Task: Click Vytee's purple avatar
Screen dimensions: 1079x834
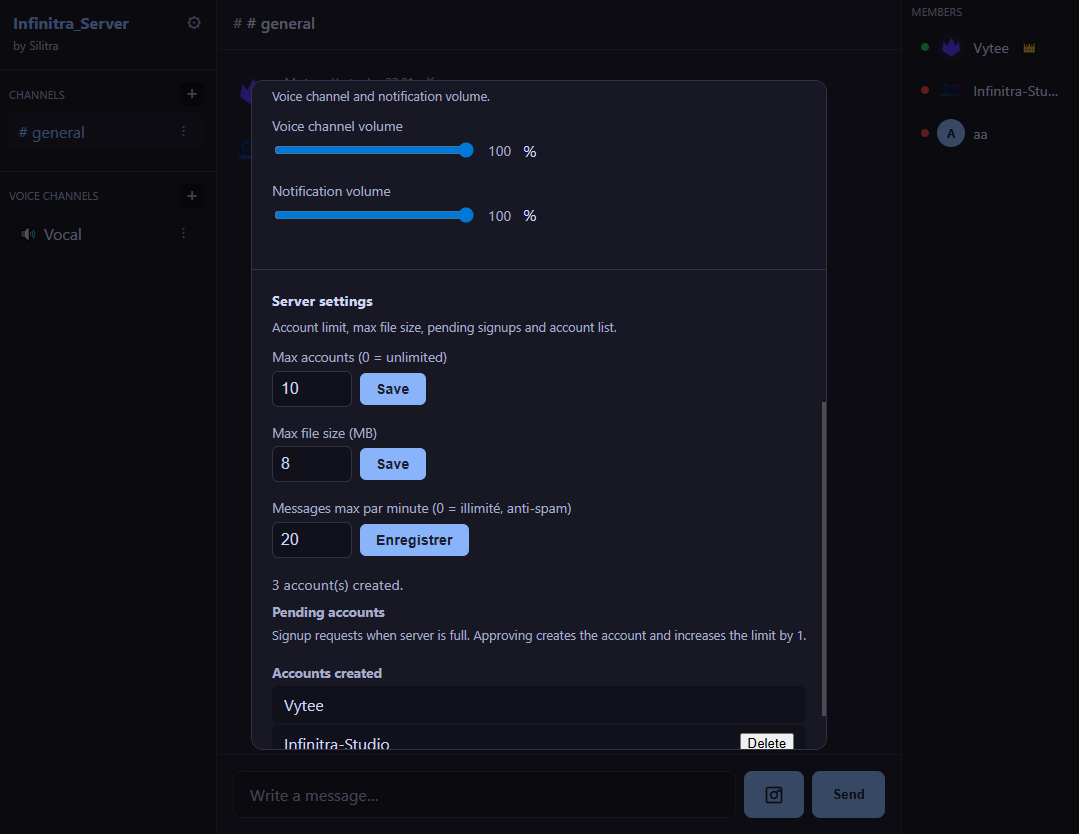Action: click(950, 47)
